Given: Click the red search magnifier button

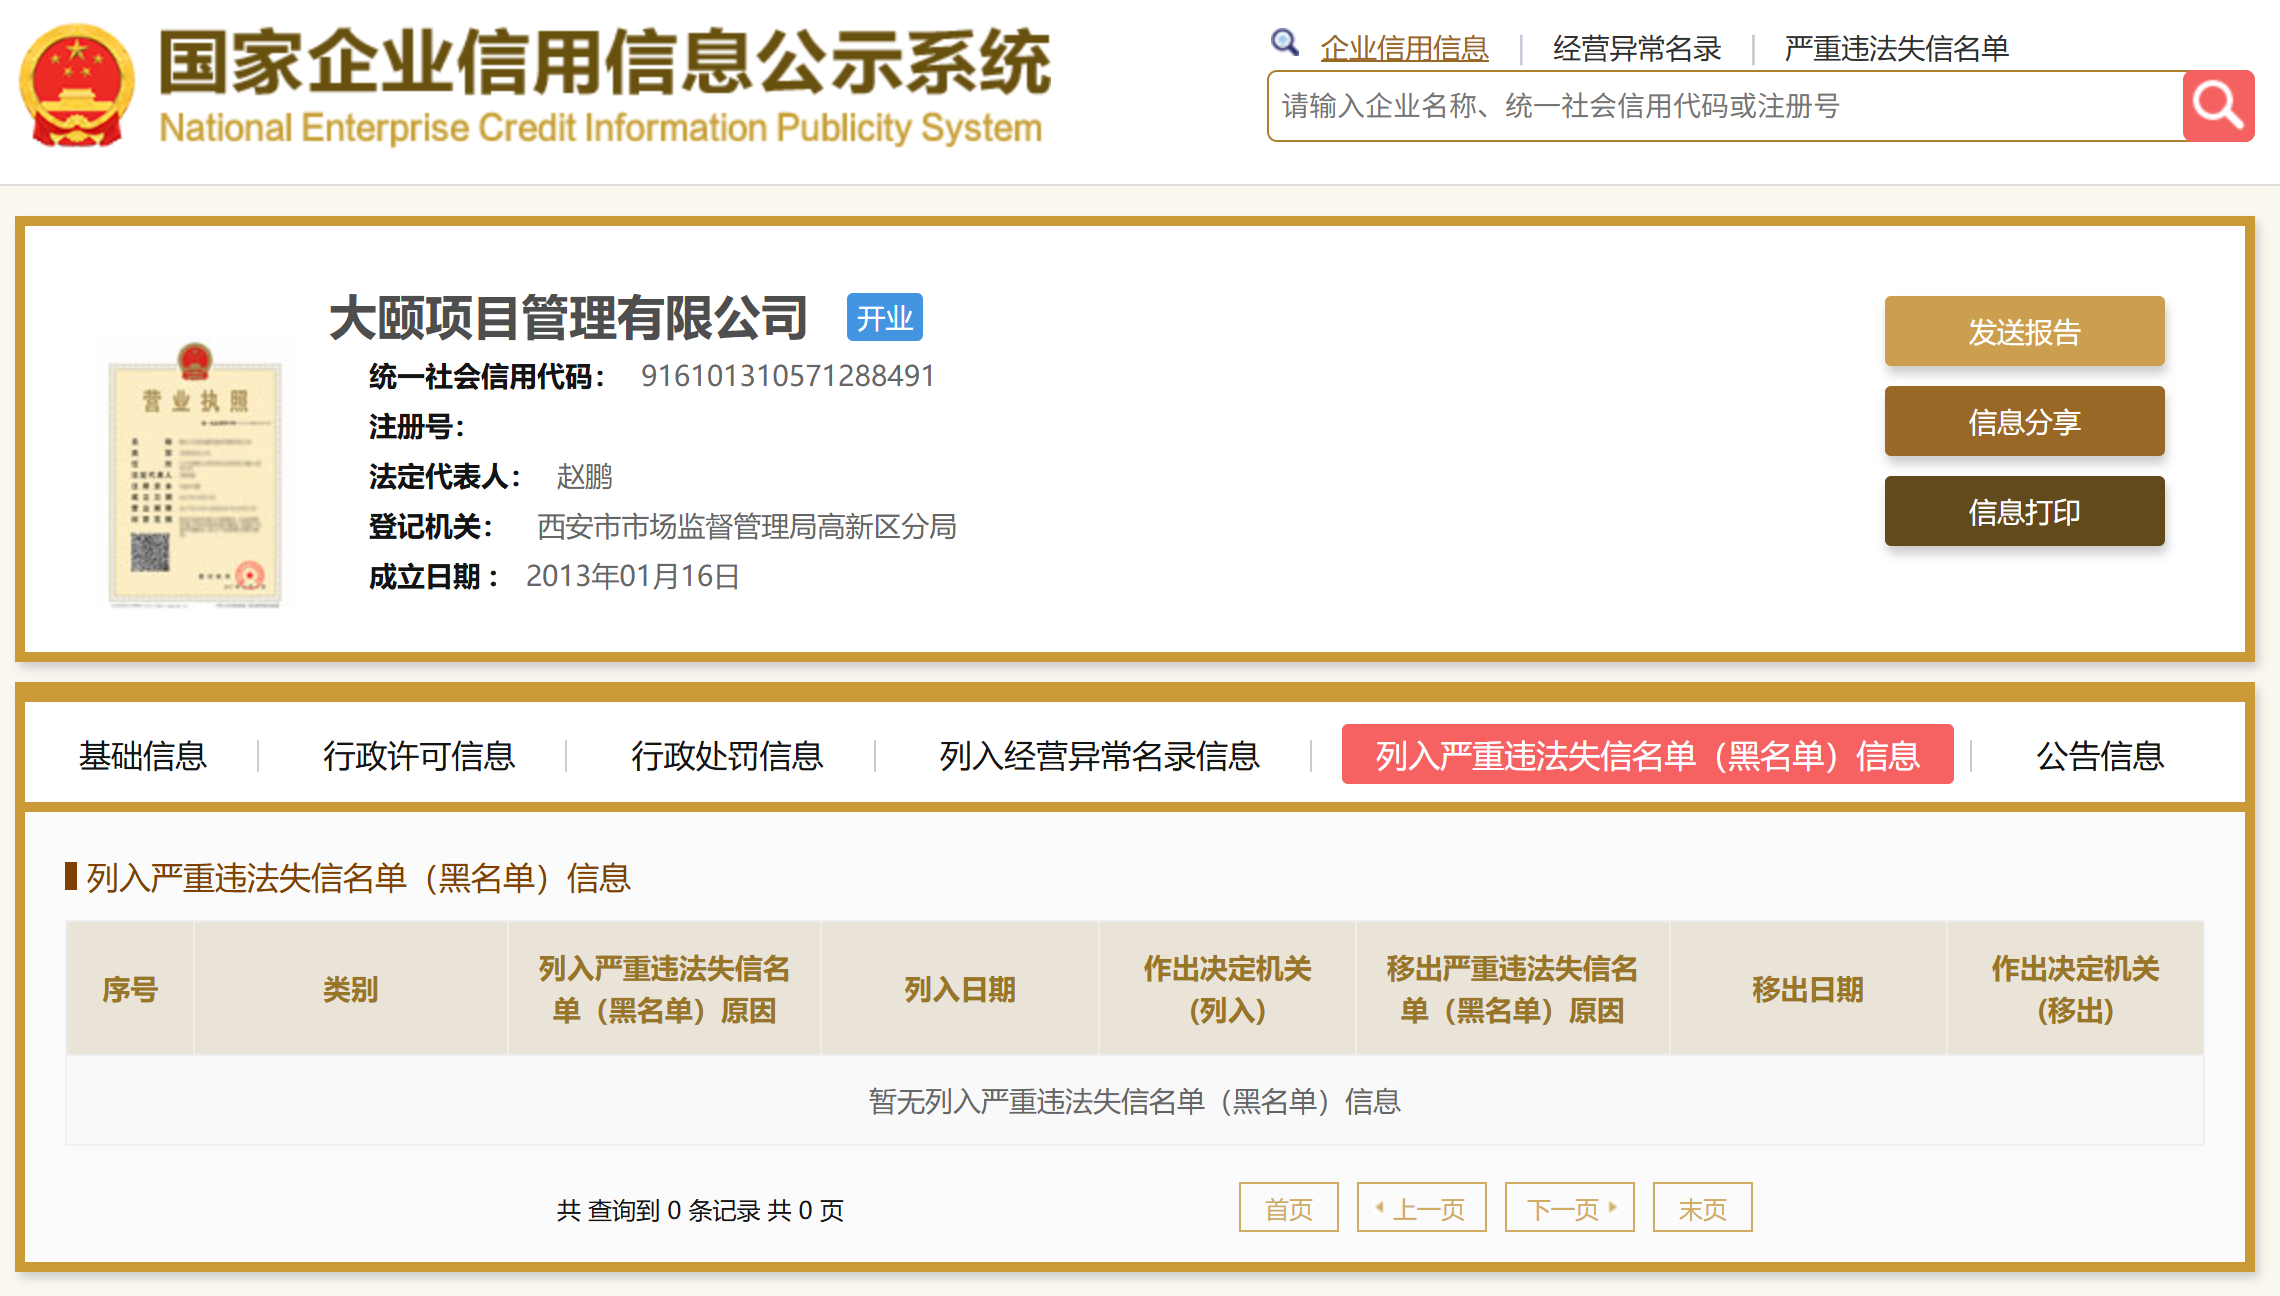Looking at the screenshot, I should 2217,106.
